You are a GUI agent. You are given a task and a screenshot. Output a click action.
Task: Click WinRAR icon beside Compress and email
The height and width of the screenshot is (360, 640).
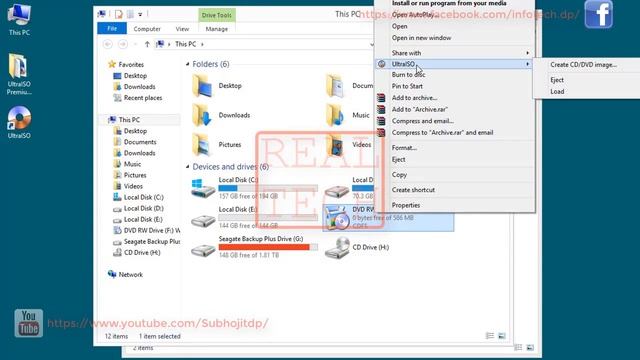(381, 121)
